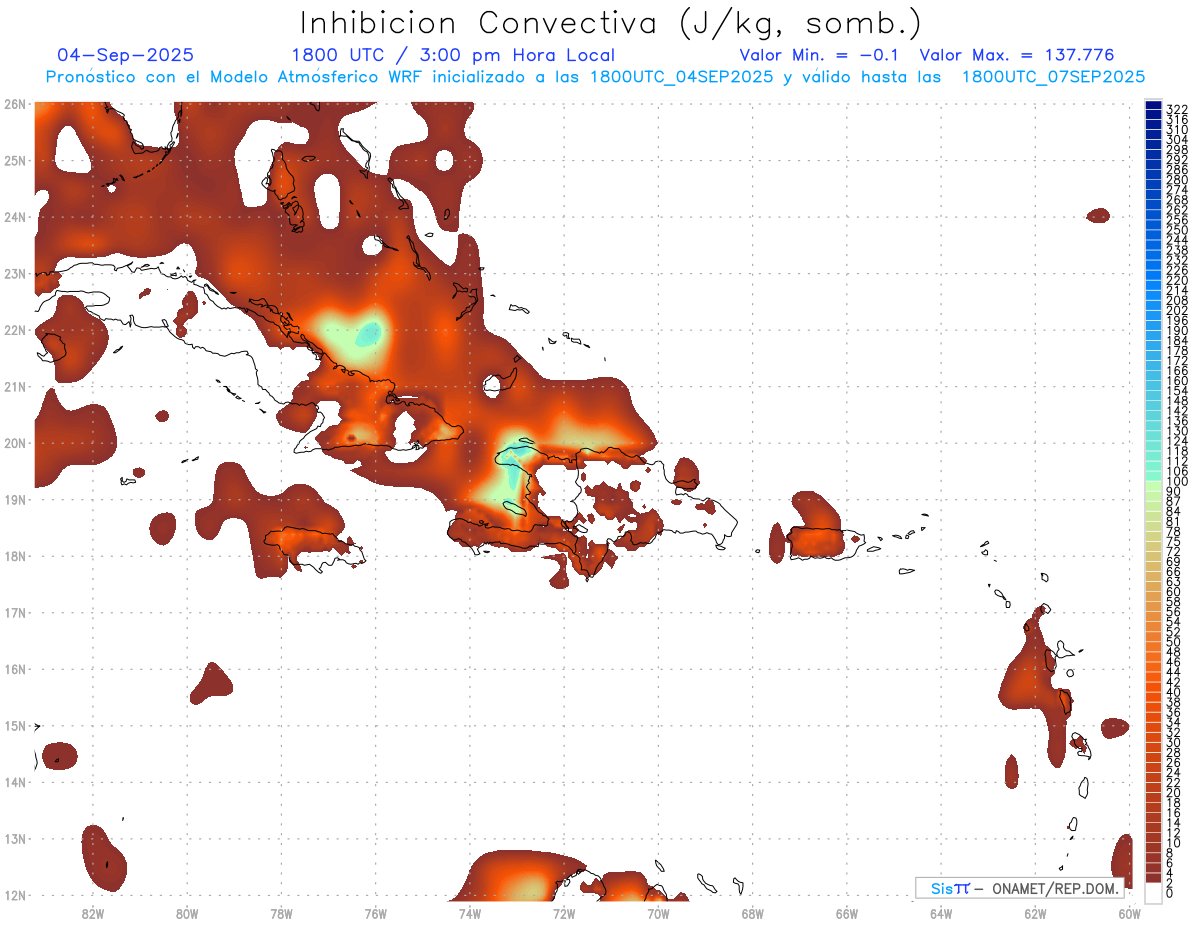This screenshot has height=927, width=1200.
Task: Click the '74W' longitude label
Action: [470, 913]
